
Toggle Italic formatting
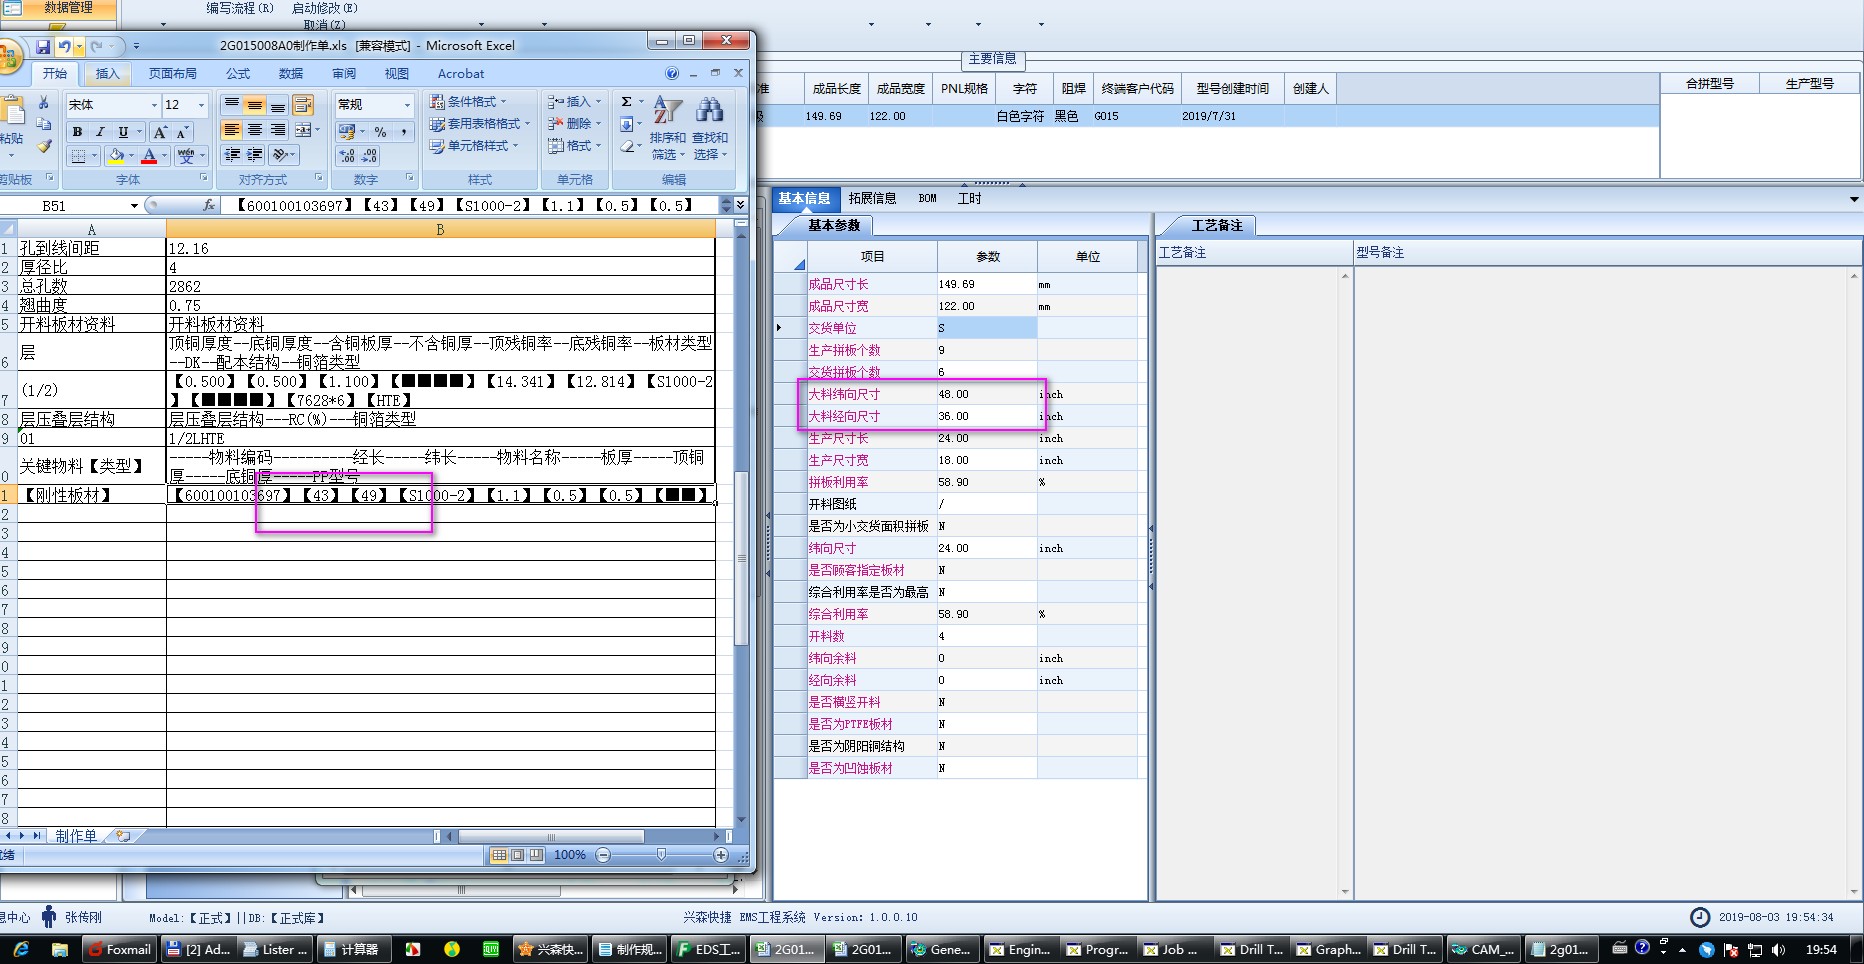point(100,132)
